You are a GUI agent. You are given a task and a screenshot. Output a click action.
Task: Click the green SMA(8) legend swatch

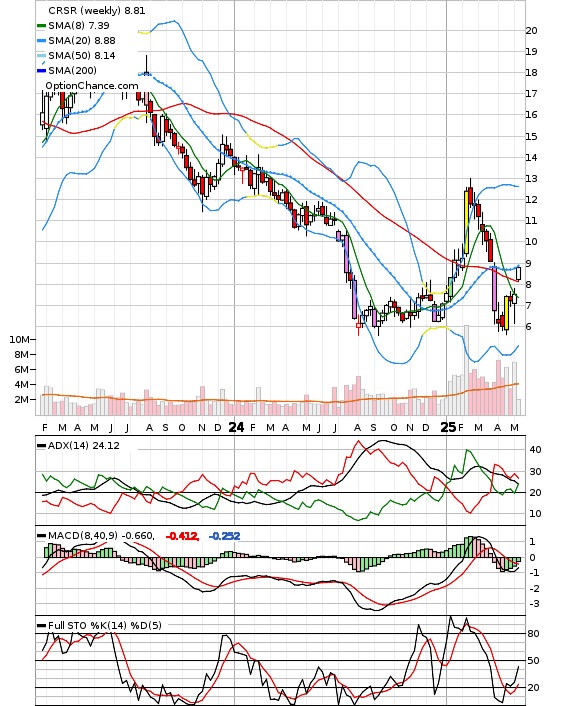click(x=41, y=26)
